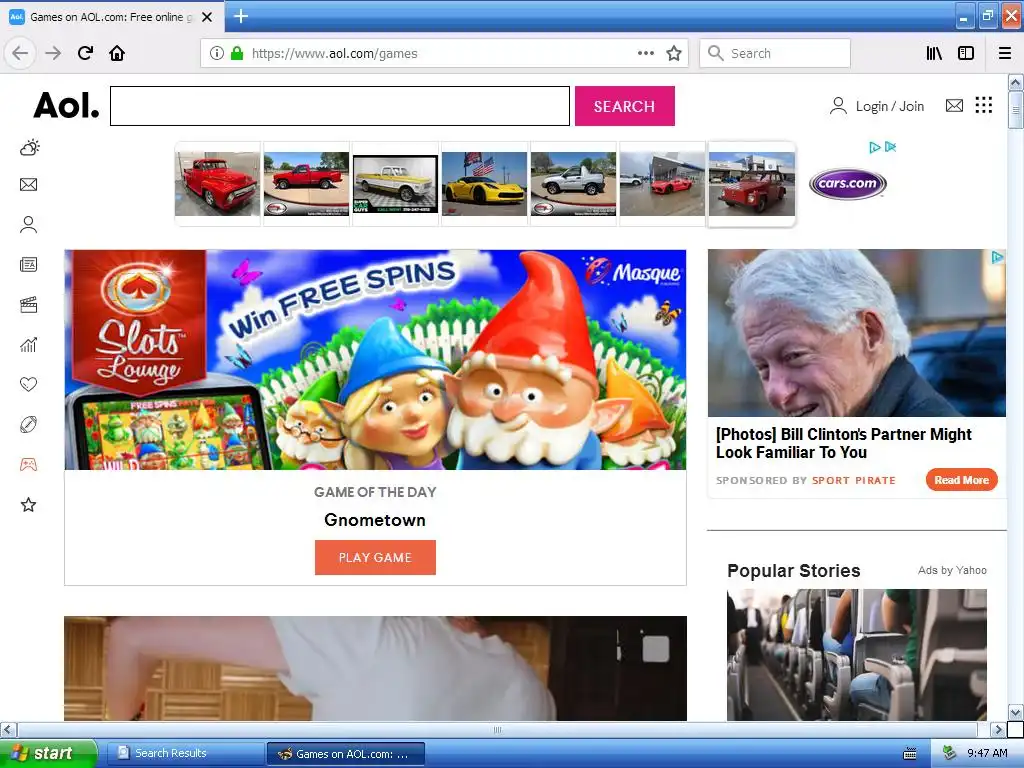This screenshot has width=1024, height=768.
Task: Open the yellow Corvette ad thumbnail
Action: [484, 184]
